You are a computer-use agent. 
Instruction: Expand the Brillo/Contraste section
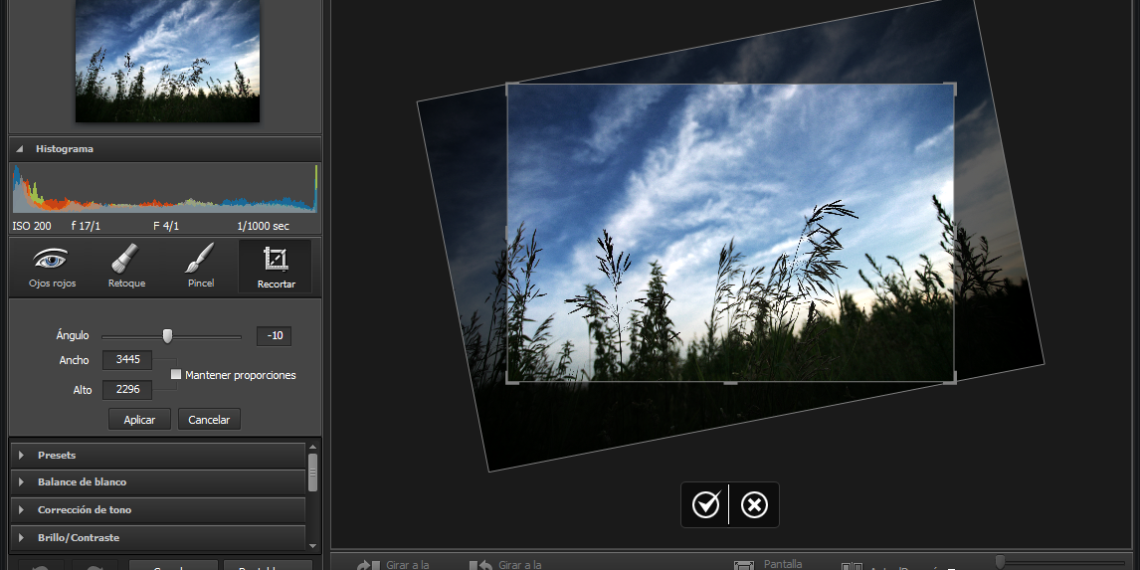(158, 537)
